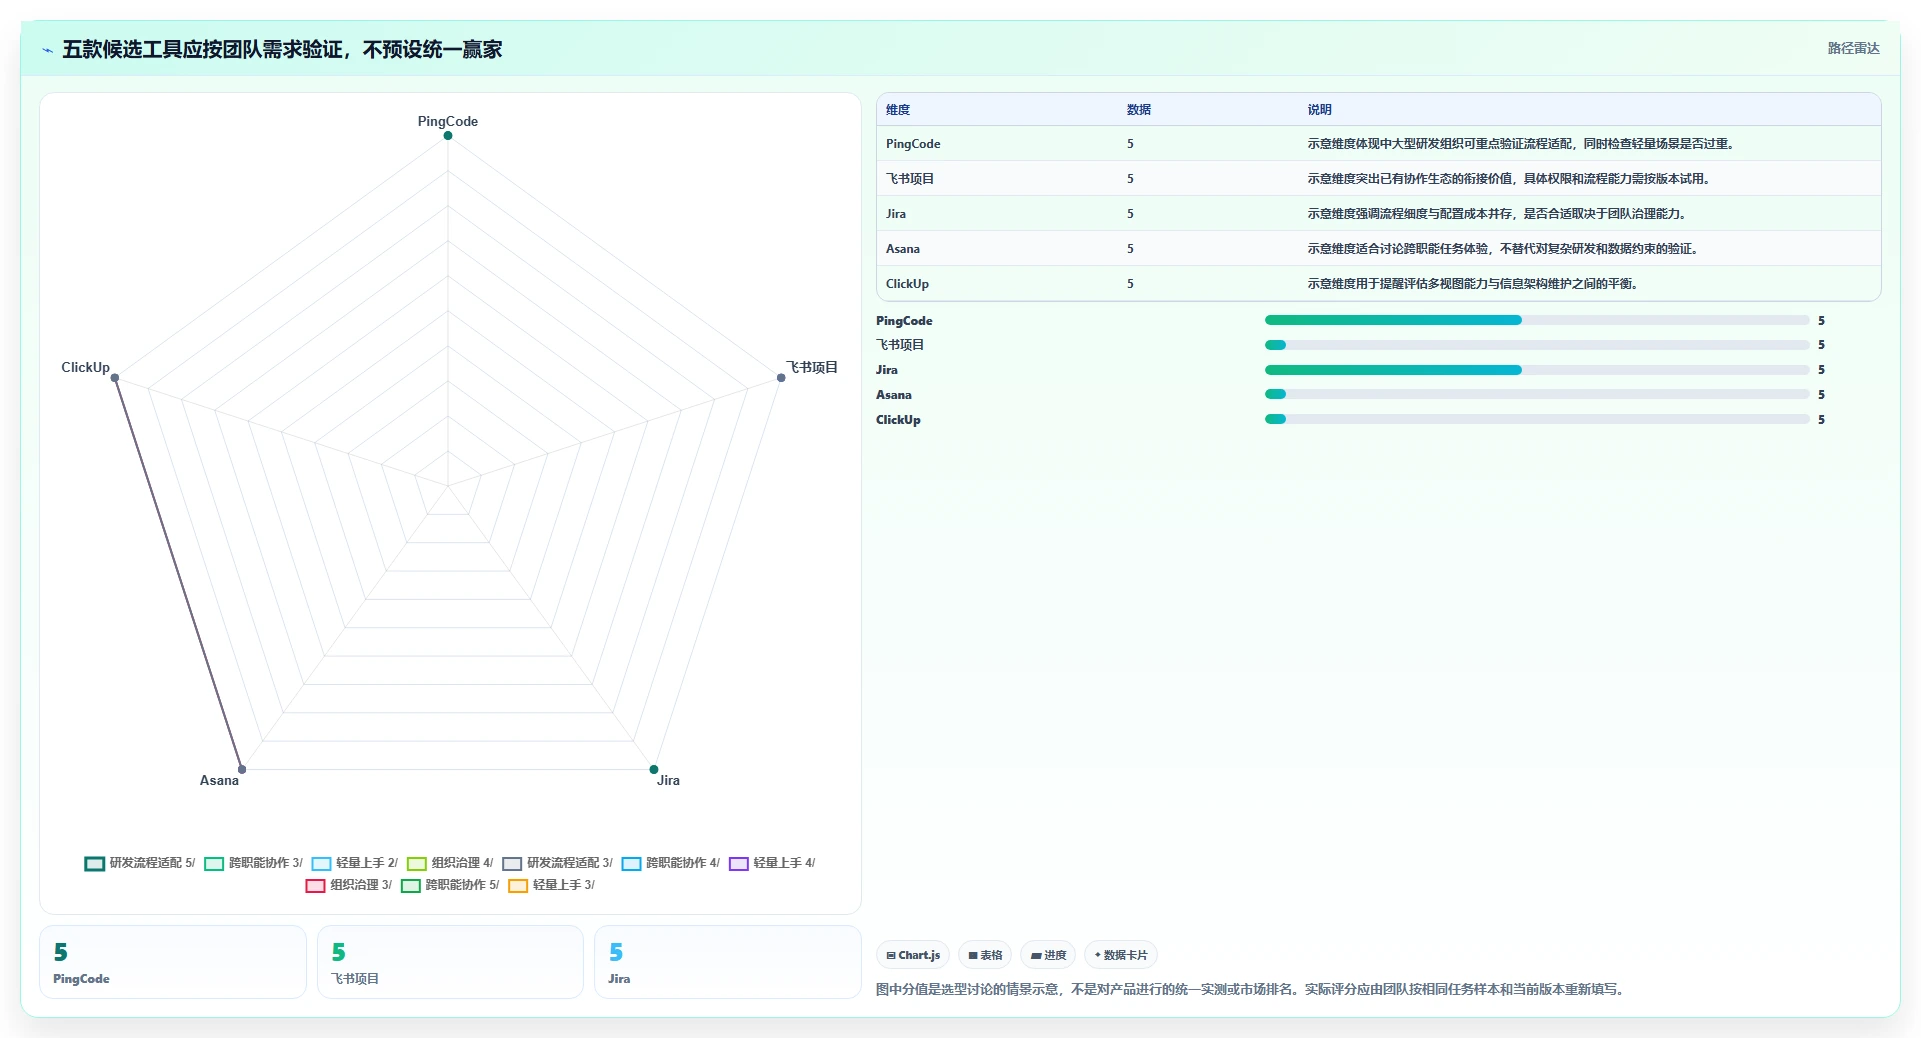Open the 飞书项目 data card
1921x1038 pixels.
click(450, 962)
